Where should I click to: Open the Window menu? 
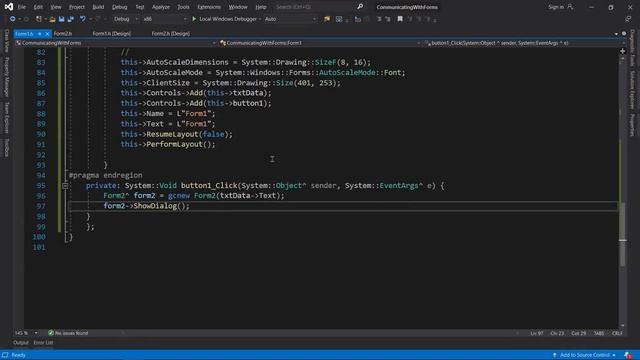(x=238, y=7)
